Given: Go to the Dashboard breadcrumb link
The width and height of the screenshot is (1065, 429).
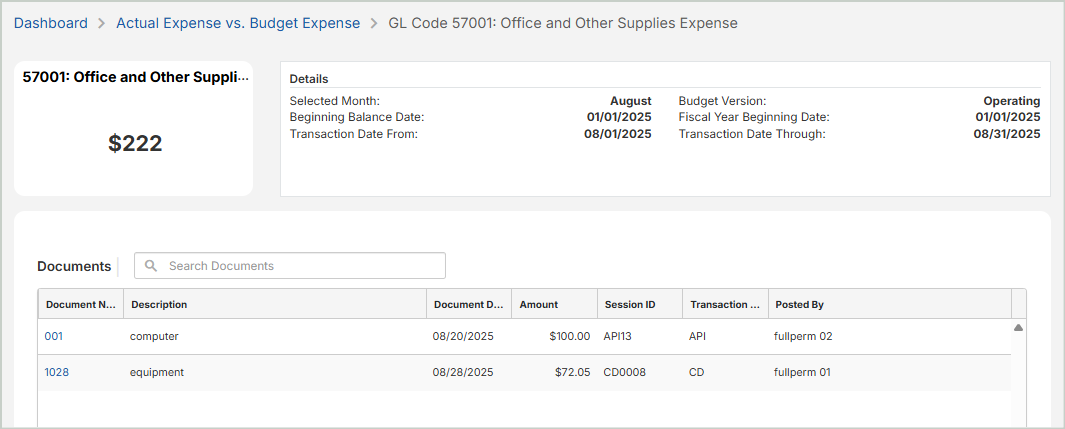Looking at the screenshot, I should click(x=50, y=23).
